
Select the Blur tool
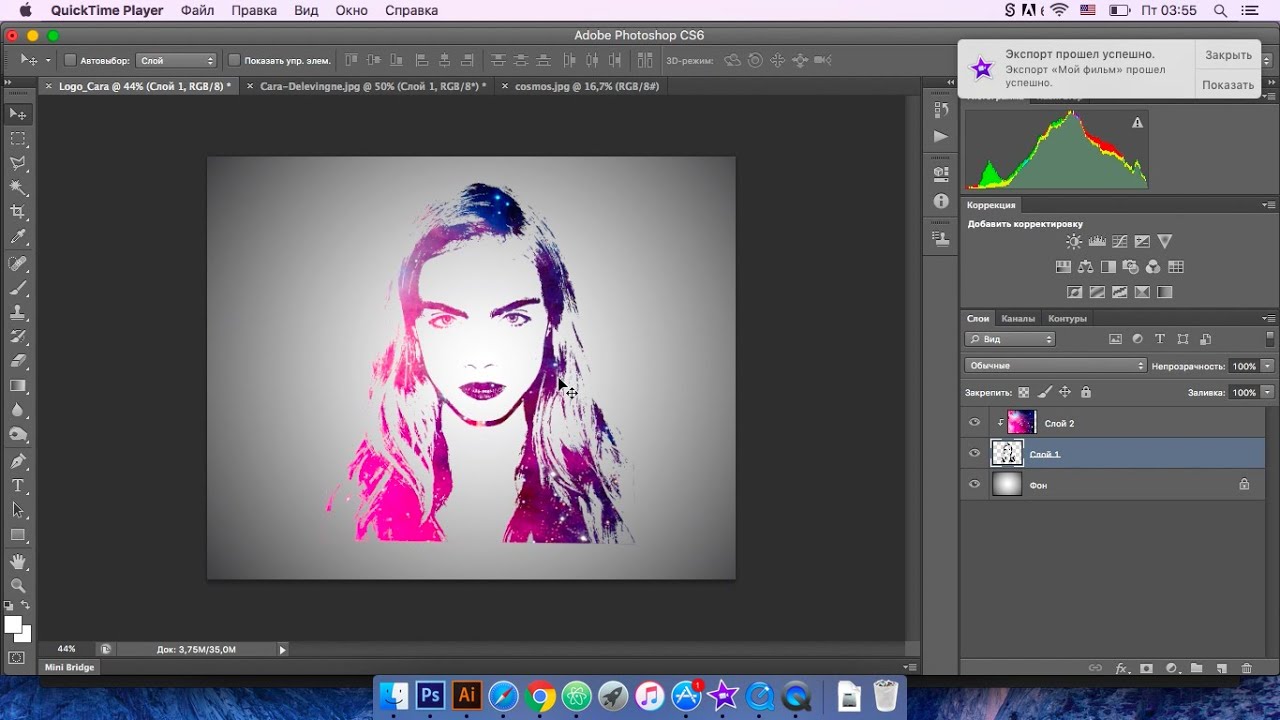point(18,410)
